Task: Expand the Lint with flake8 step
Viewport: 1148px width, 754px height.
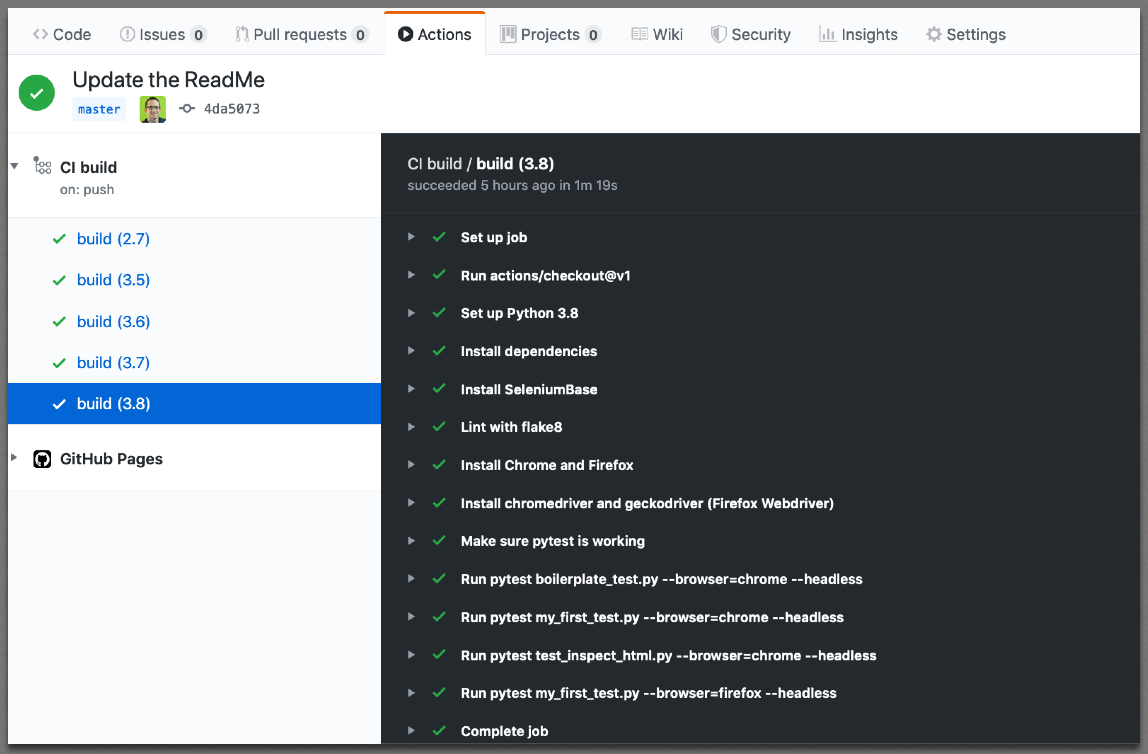Action: [x=411, y=427]
